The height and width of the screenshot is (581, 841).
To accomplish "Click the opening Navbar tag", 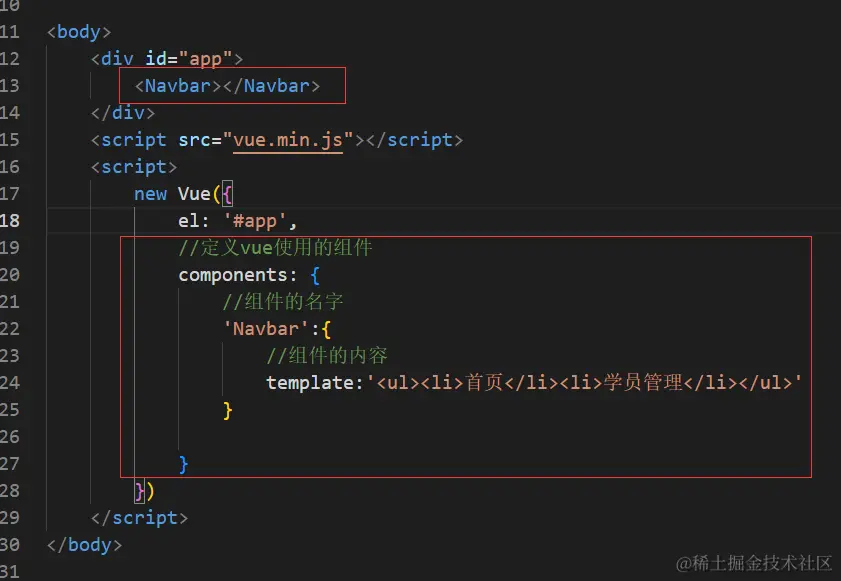I will 178,86.
